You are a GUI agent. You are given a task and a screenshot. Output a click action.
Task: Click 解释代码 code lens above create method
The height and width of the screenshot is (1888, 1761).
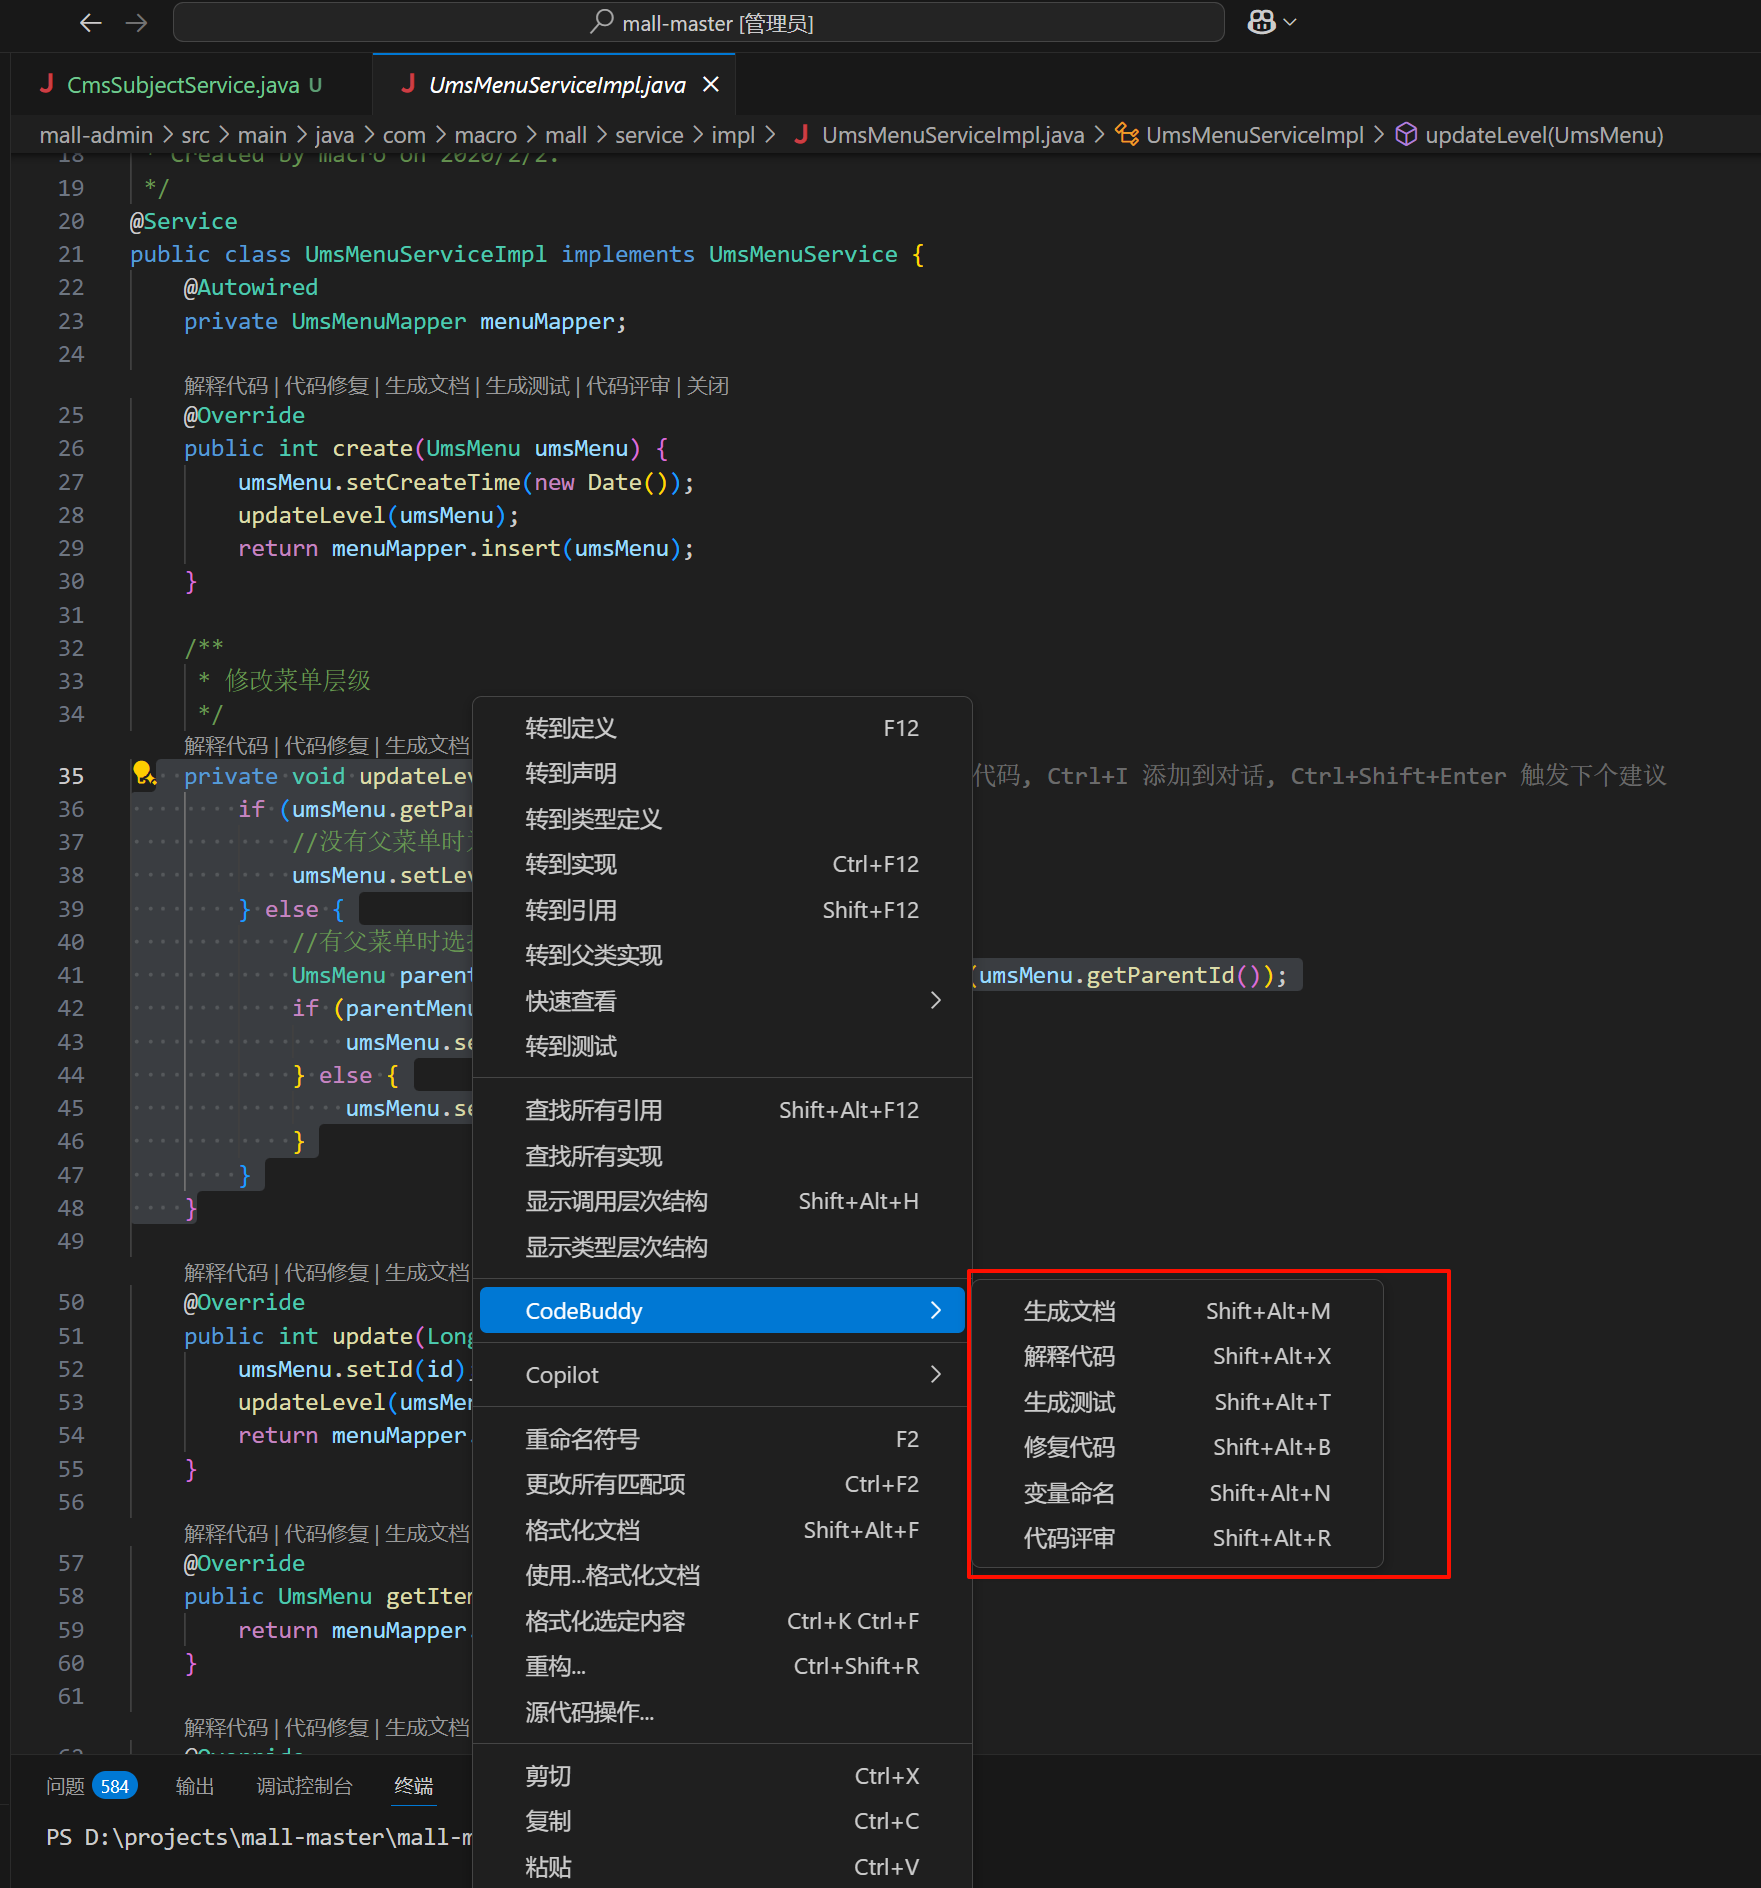(226, 386)
